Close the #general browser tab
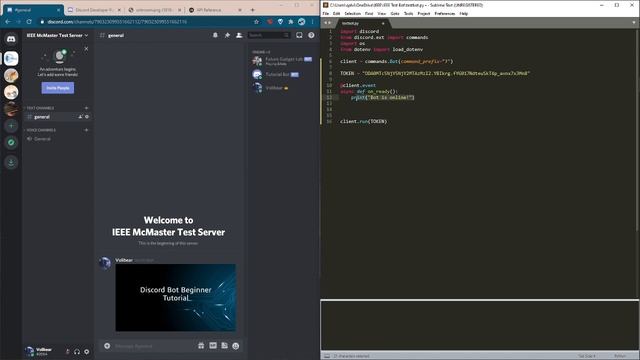The height and width of the screenshot is (360, 640). coord(58,10)
